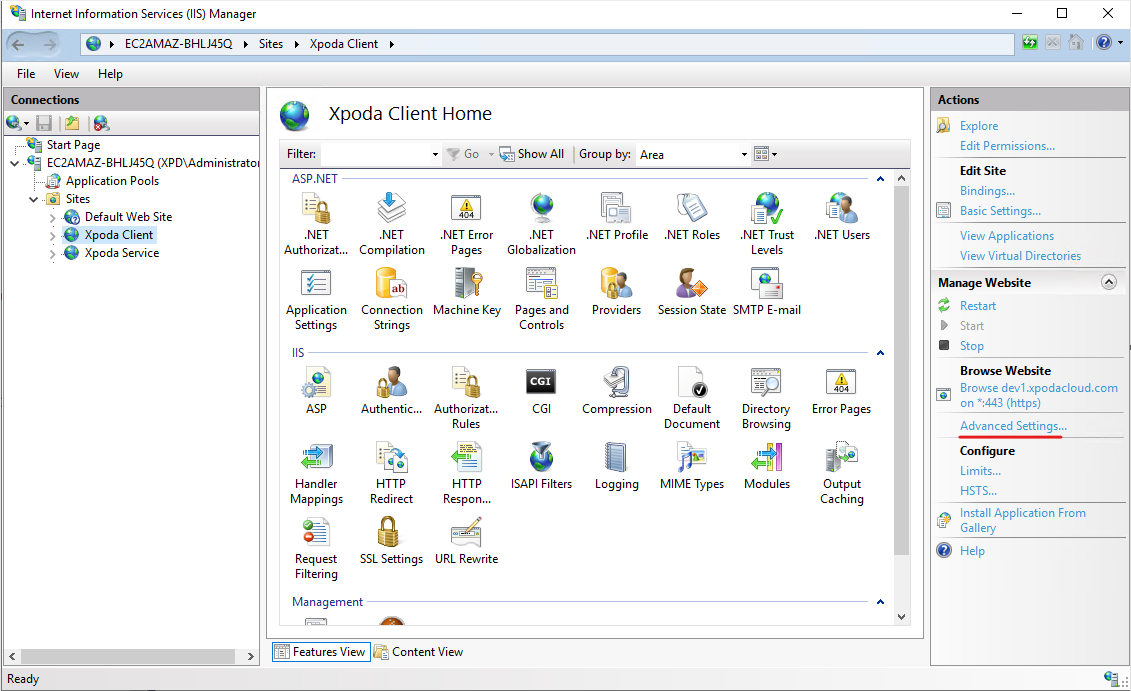Collapse the Sites tree node
This screenshot has width=1131, height=691.
click(33, 199)
